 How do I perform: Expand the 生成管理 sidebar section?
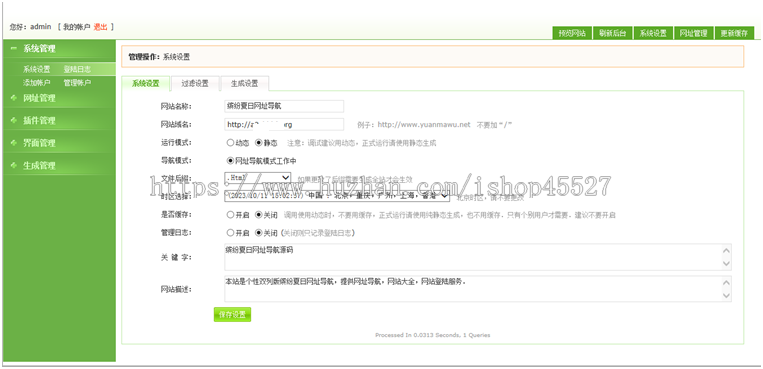(x=39, y=166)
